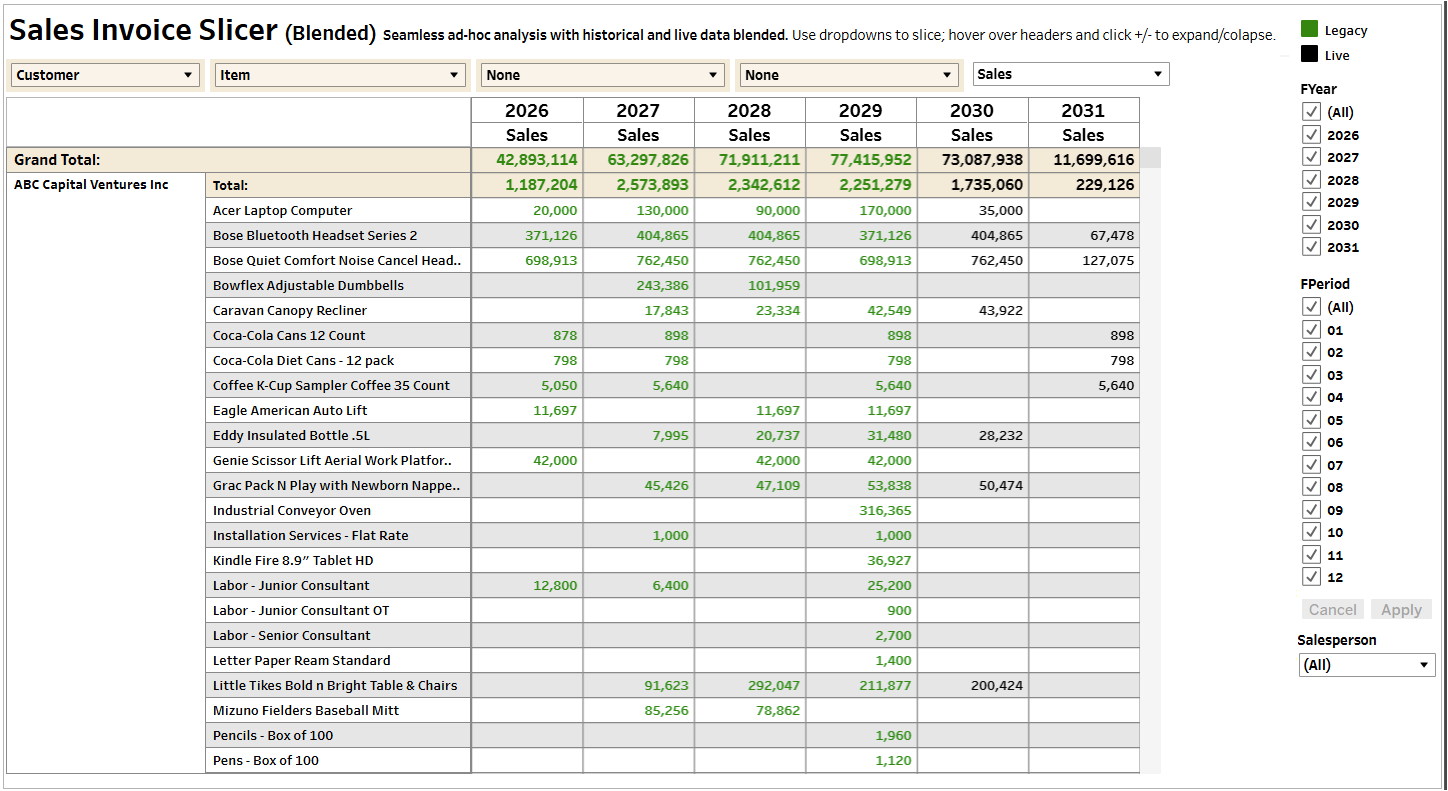Viewport: 1448px width, 791px height.
Task: Uncheck FPeriod 09 checkbox
Action: point(1312,510)
